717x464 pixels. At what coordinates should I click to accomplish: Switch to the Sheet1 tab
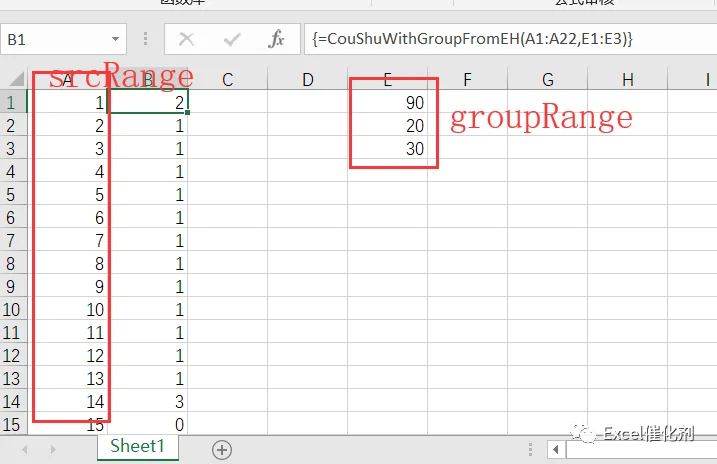coord(138,446)
